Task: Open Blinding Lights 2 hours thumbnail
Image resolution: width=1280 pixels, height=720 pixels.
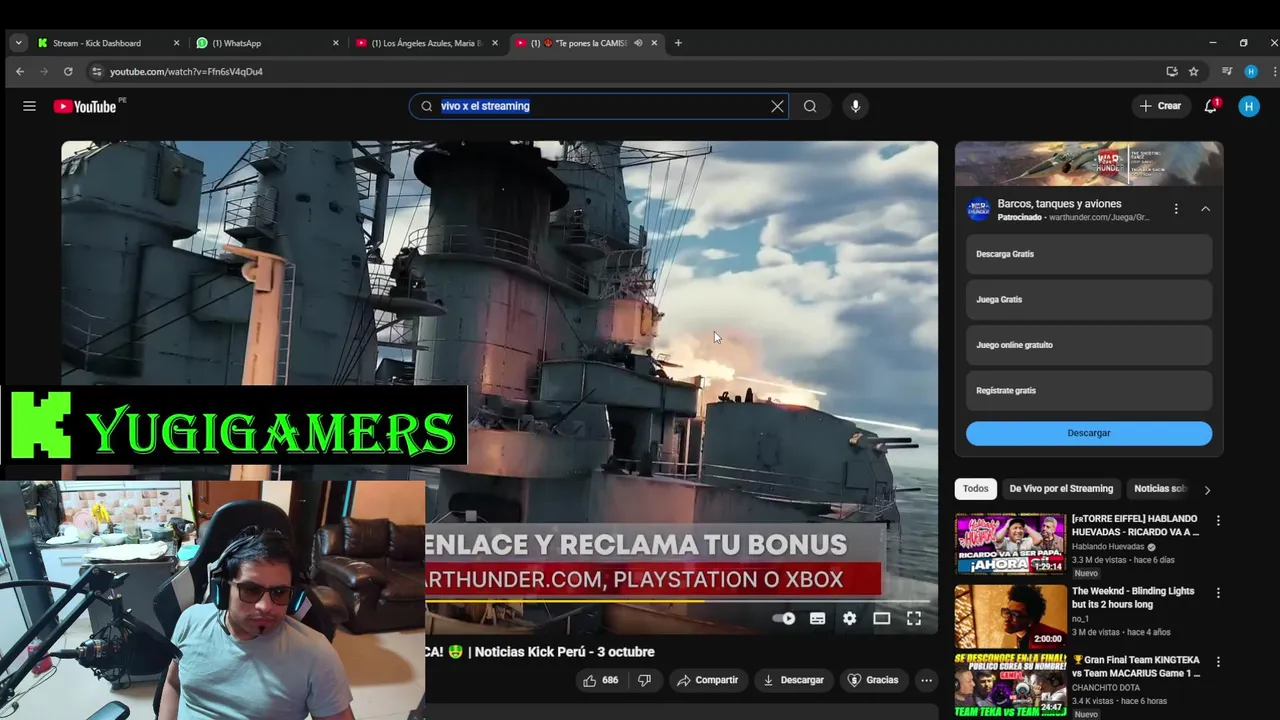Action: (1010, 616)
